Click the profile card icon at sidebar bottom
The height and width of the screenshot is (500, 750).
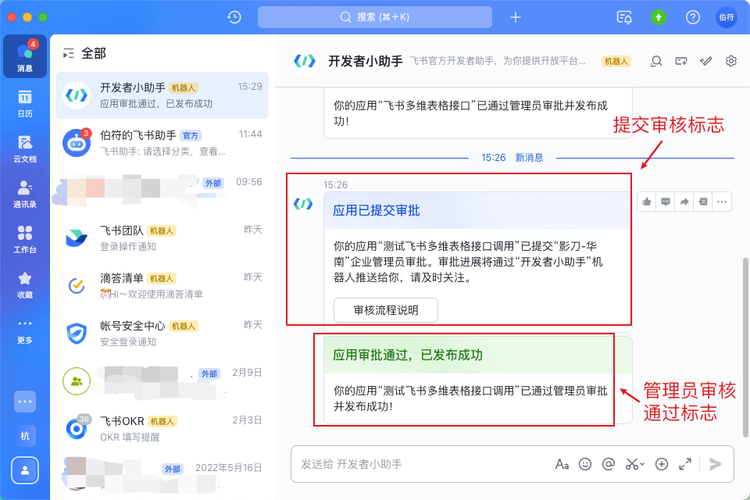pos(25,471)
